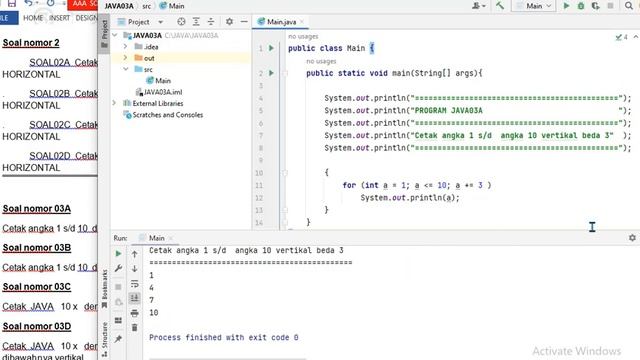640x360 pixels.
Task: Click the JAVA03A breadcrumb in the navigation bar
Action: click(119, 6)
